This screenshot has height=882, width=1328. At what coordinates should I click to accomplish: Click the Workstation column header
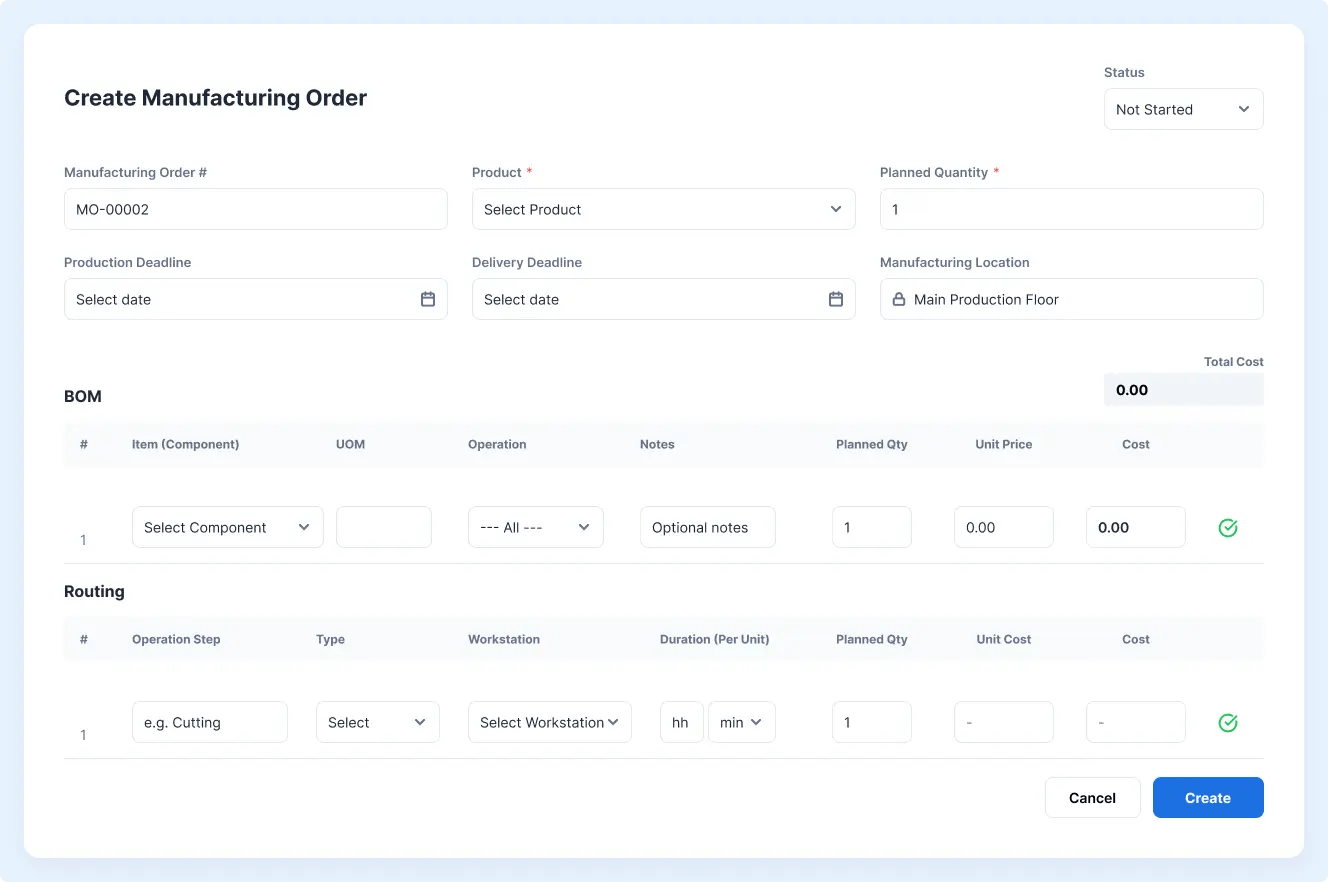tap(504, 639)
